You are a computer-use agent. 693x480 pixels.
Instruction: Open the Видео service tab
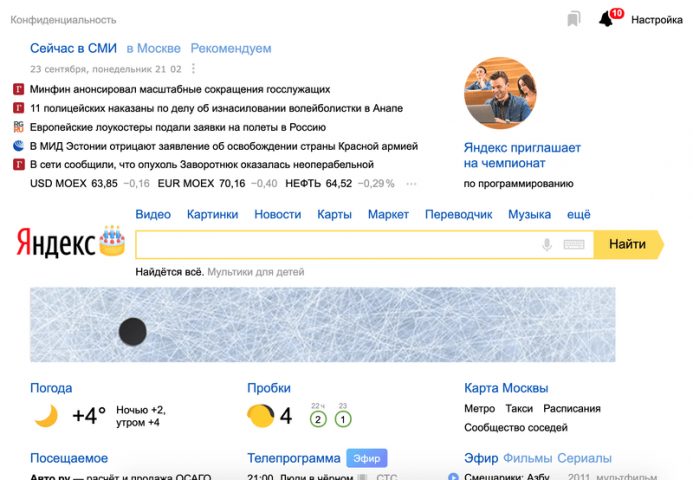[x=153, y=214]
